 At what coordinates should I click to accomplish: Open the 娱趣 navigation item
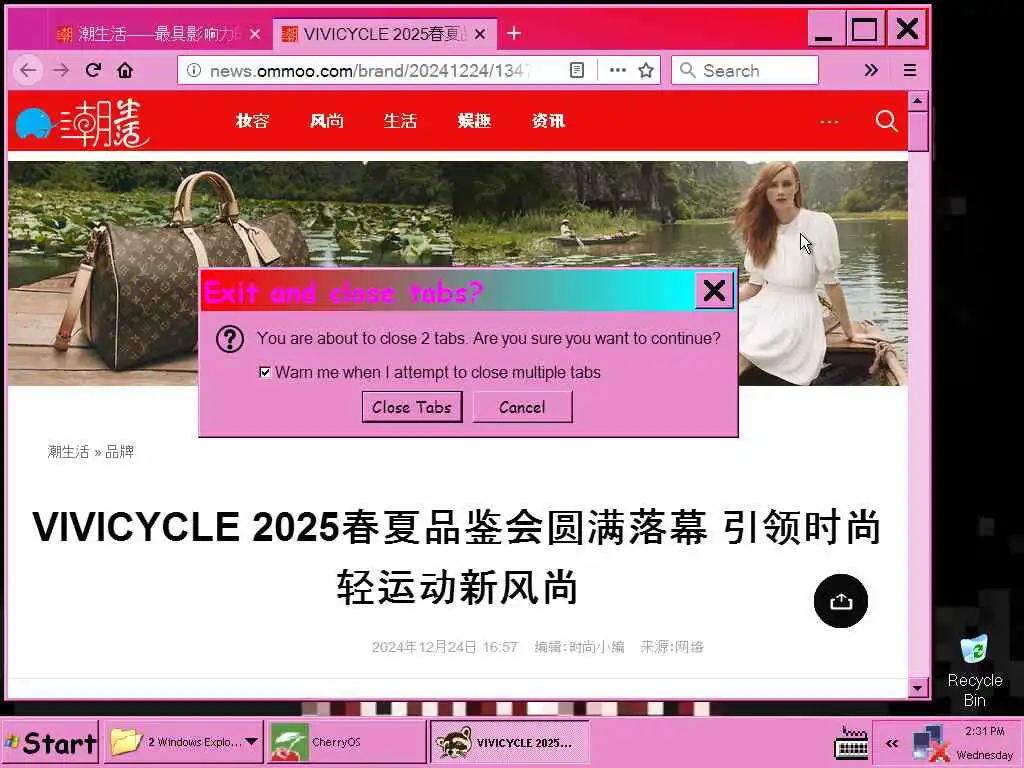[x=474, y=121]
